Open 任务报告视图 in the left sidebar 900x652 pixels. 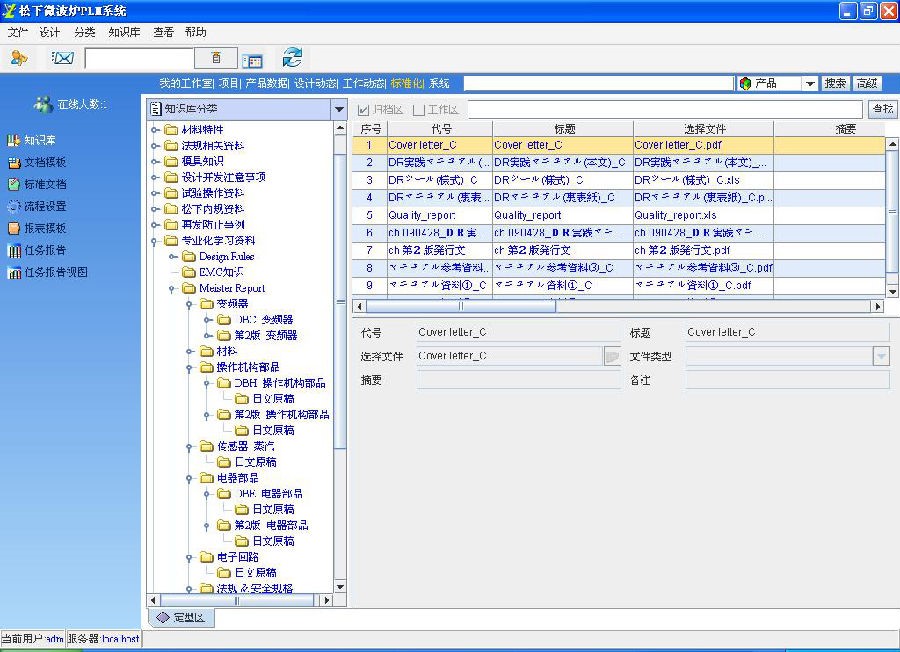point(54,272)
